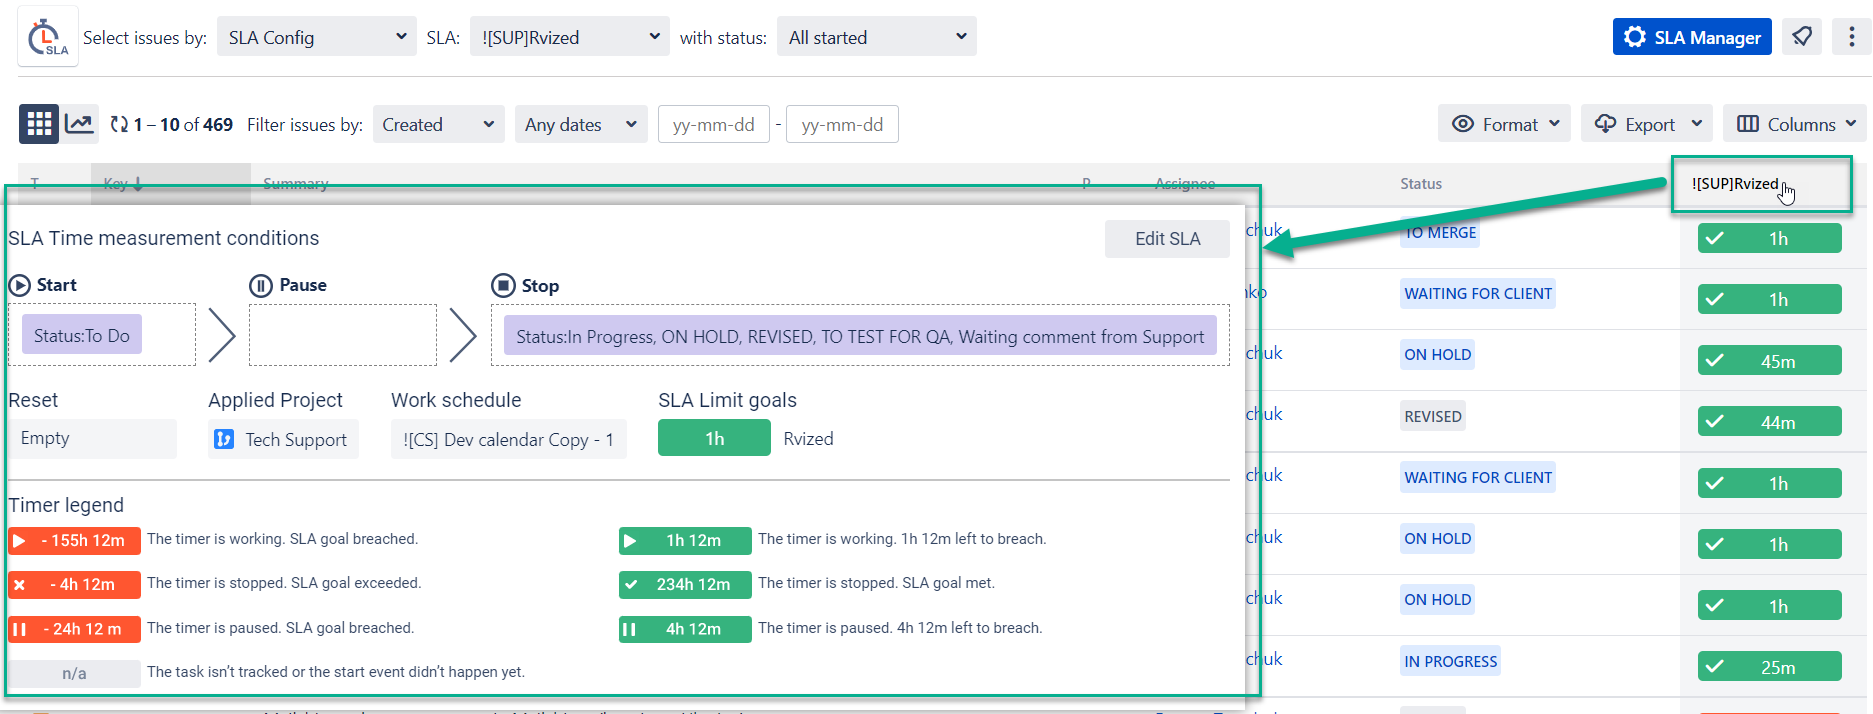1873x714 pixels.
Task: Open the three-dot more options menu
Action: tap(1851, 37)
